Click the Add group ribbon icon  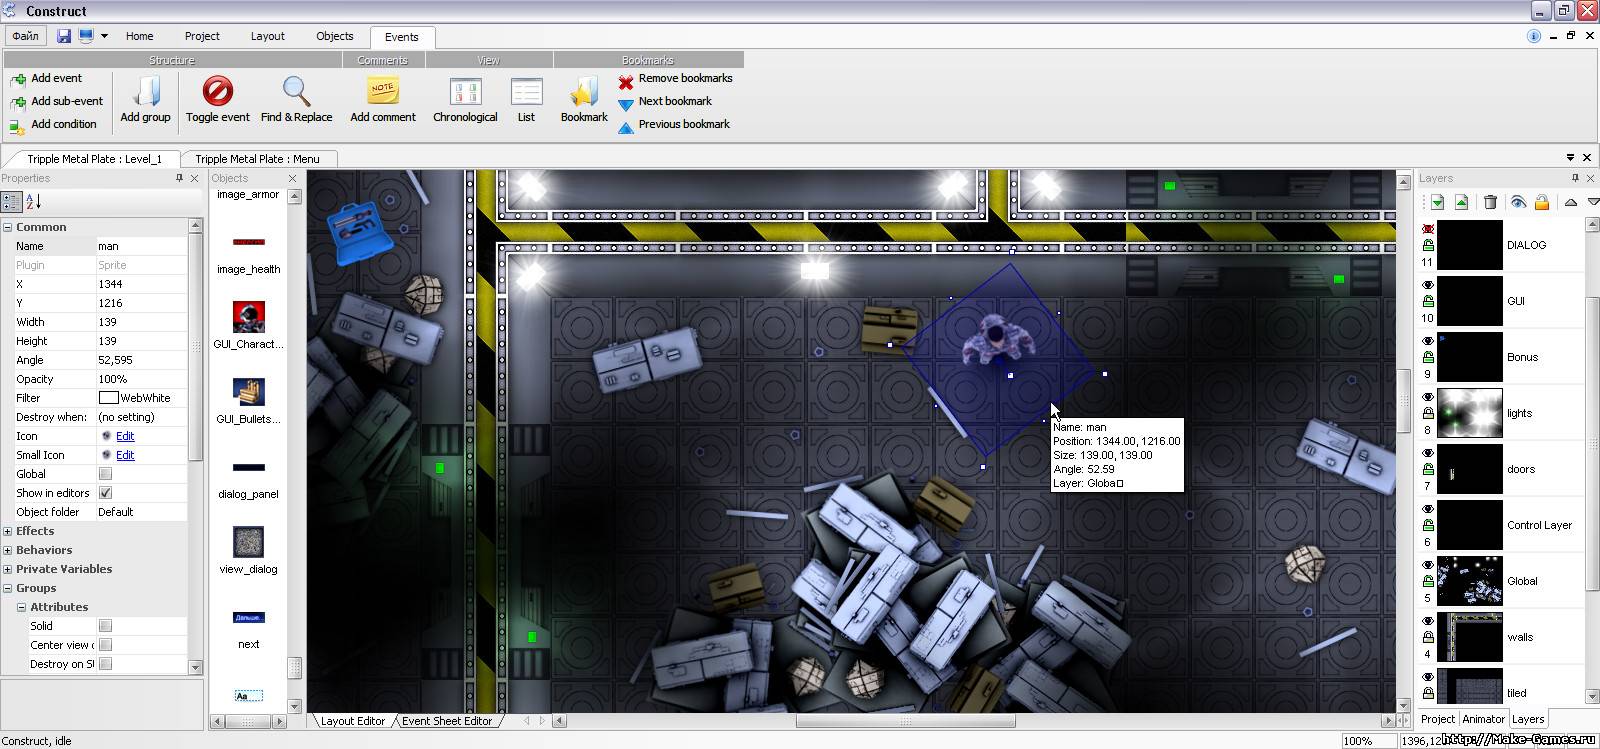[146, 92]
